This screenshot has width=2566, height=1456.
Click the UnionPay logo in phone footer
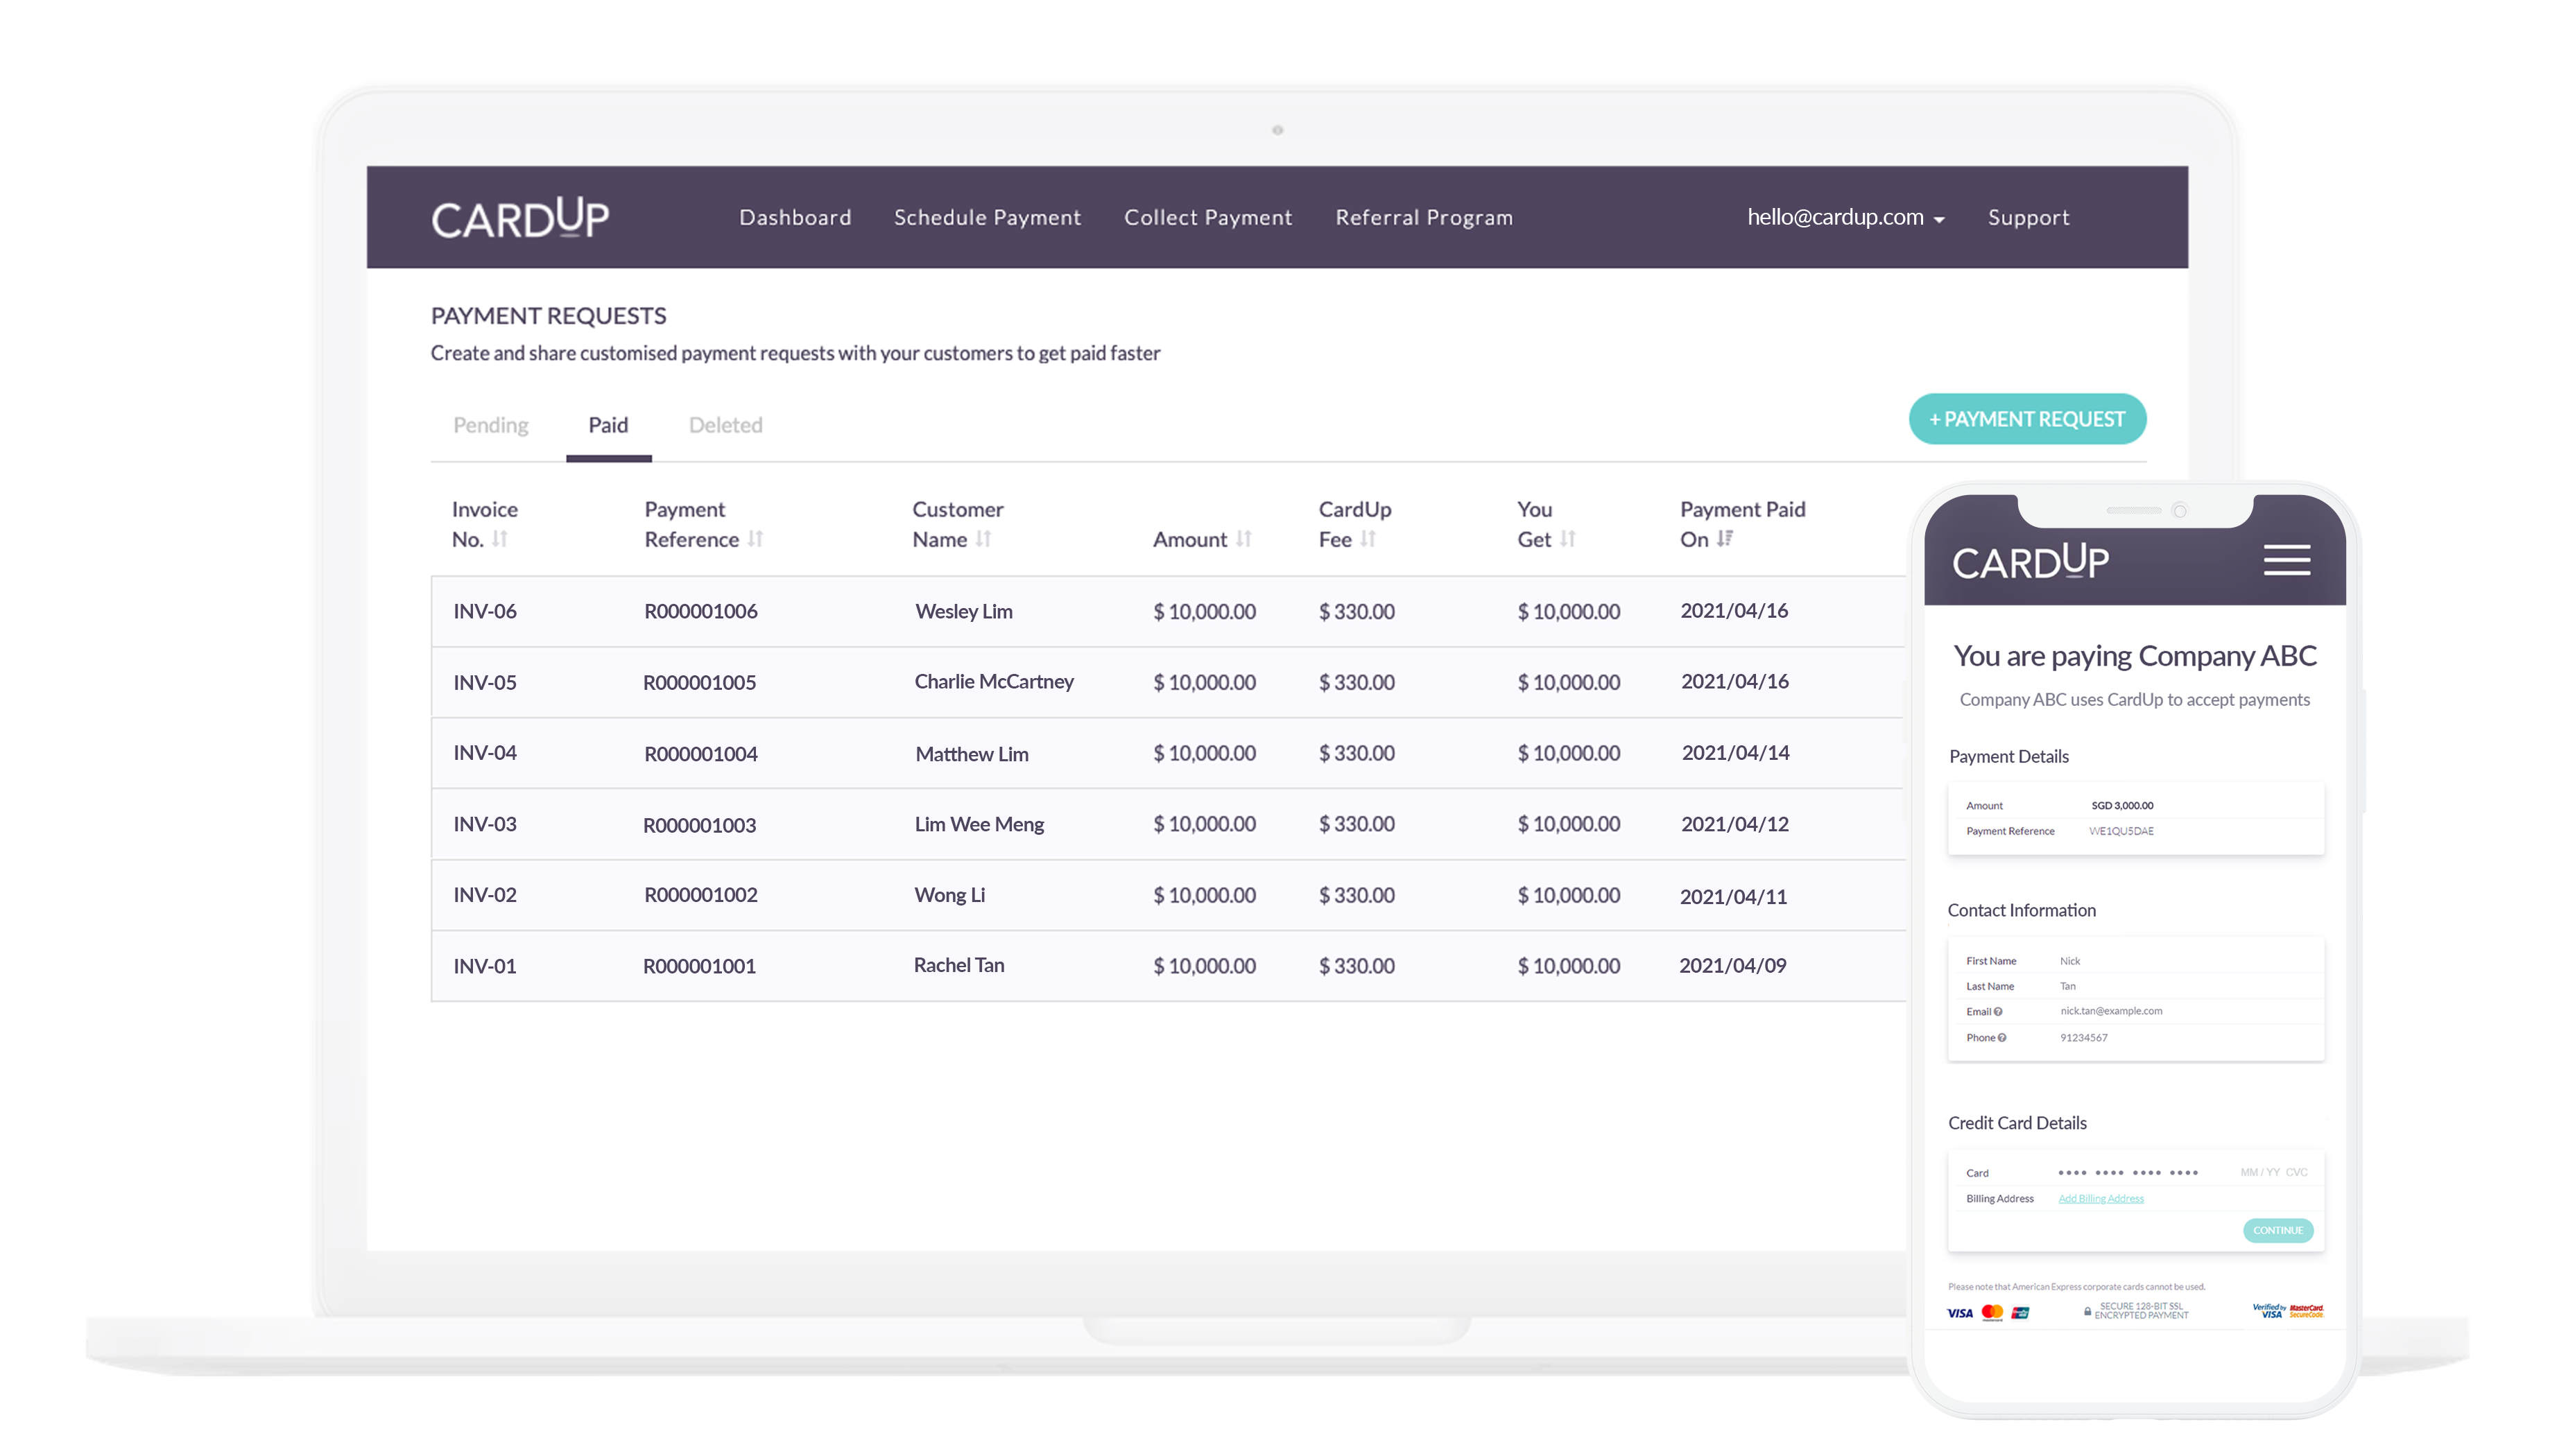(2019, 1312)
